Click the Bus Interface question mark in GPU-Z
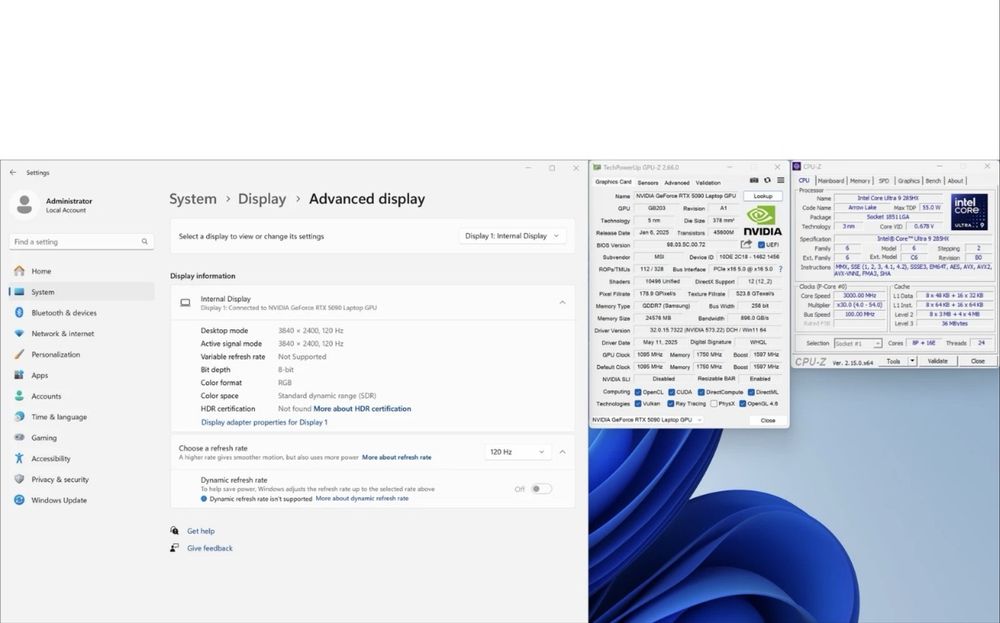 pos(781,269)
